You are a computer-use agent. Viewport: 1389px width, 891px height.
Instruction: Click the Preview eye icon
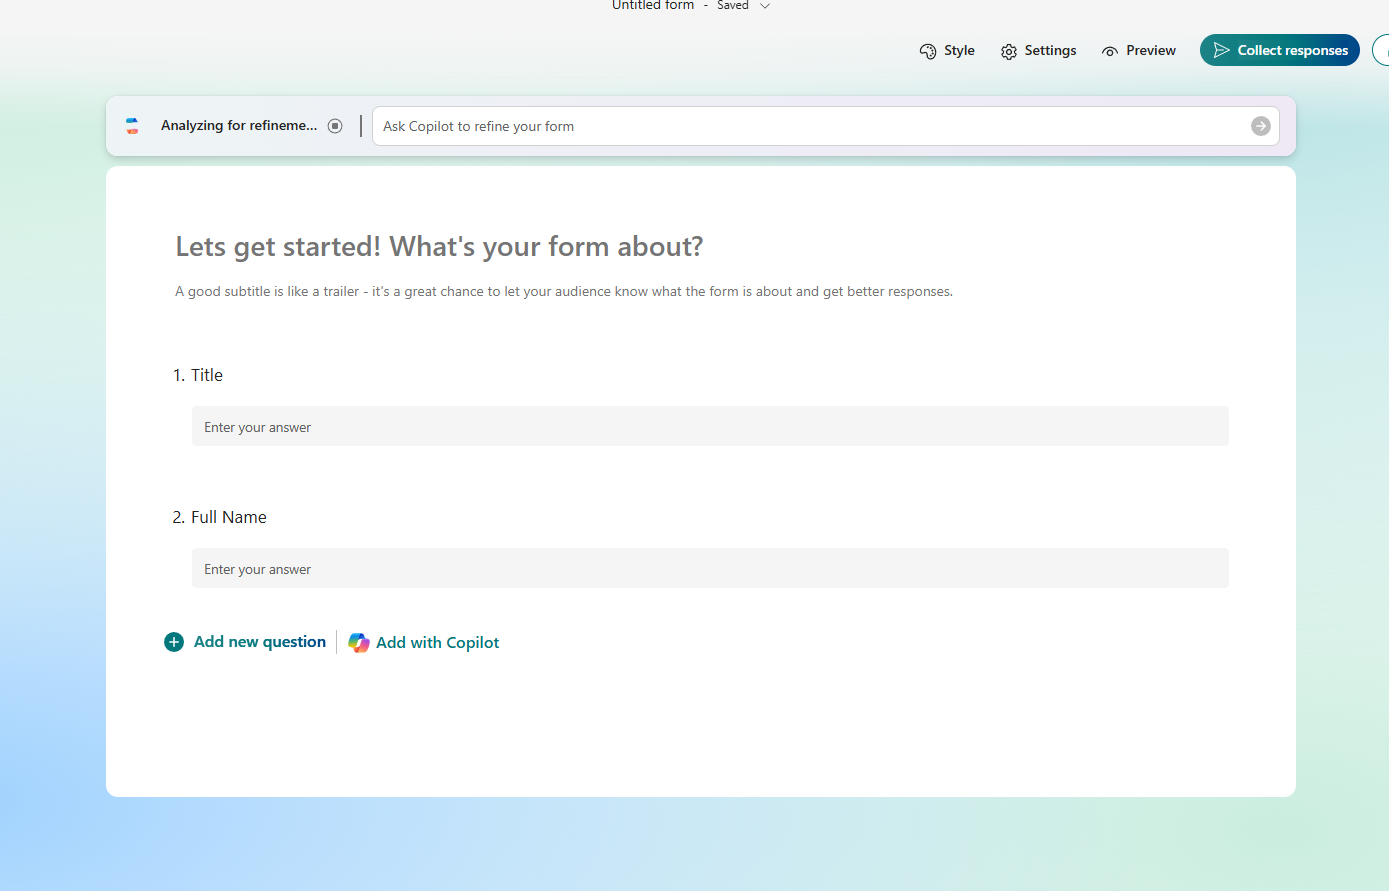pyautogui.click(x=1110, y=51)
